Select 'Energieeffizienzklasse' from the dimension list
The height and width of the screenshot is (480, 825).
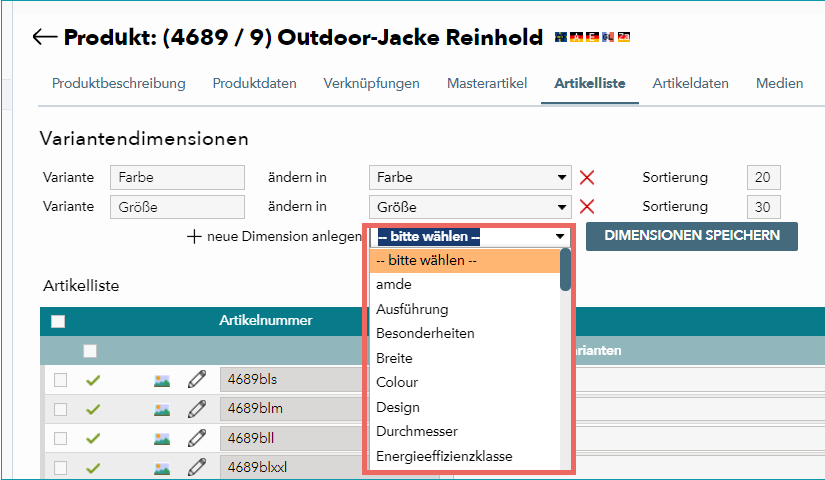(x=465, y=456)
